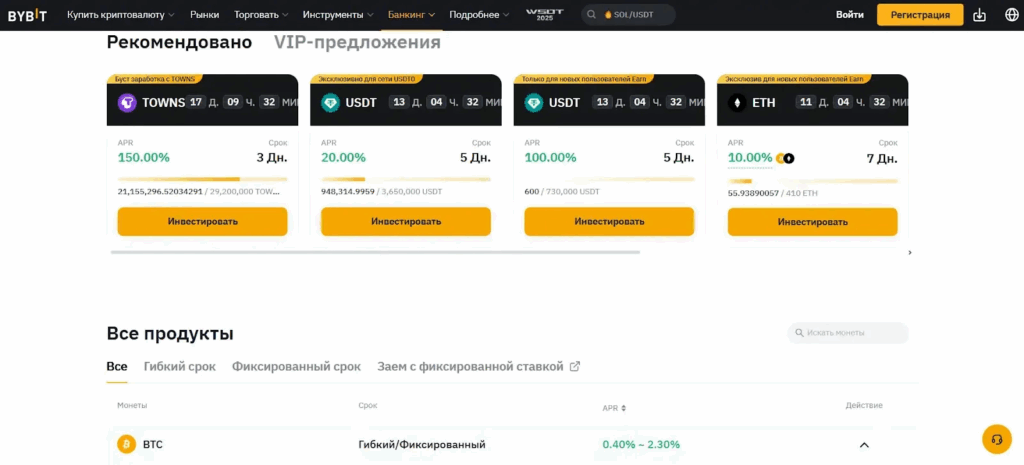Viewport: 1024px width, 465px height.
Task: Click Инвестировать on the TOWNS card
Action: click(202, 221)
